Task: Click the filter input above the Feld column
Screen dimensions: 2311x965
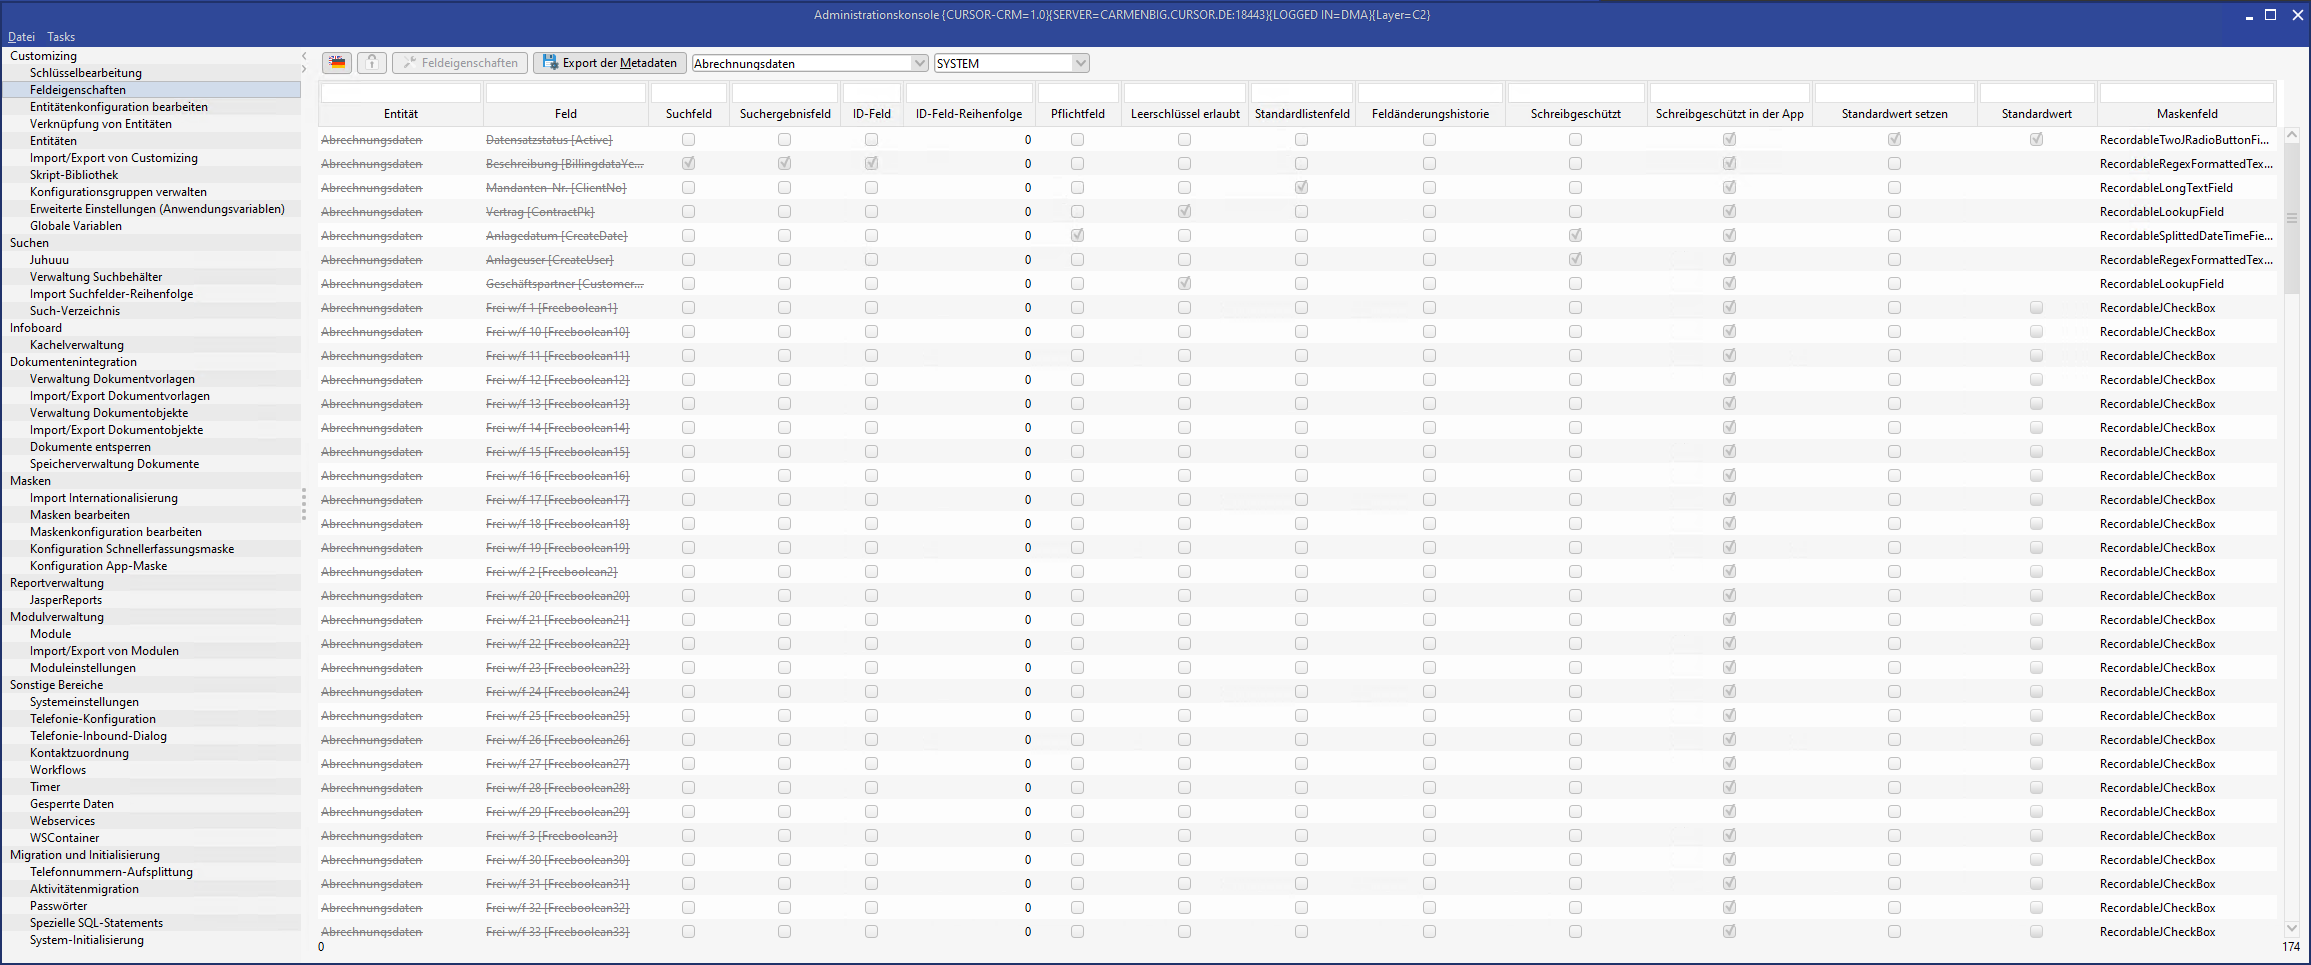Action: point(565,93)
